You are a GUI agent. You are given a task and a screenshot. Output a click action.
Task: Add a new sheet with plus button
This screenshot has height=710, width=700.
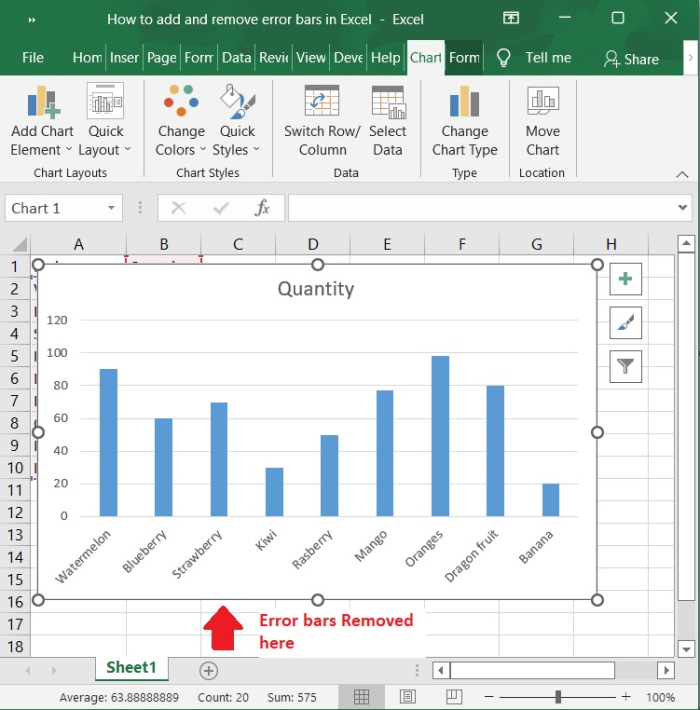[x=208, y=671]
